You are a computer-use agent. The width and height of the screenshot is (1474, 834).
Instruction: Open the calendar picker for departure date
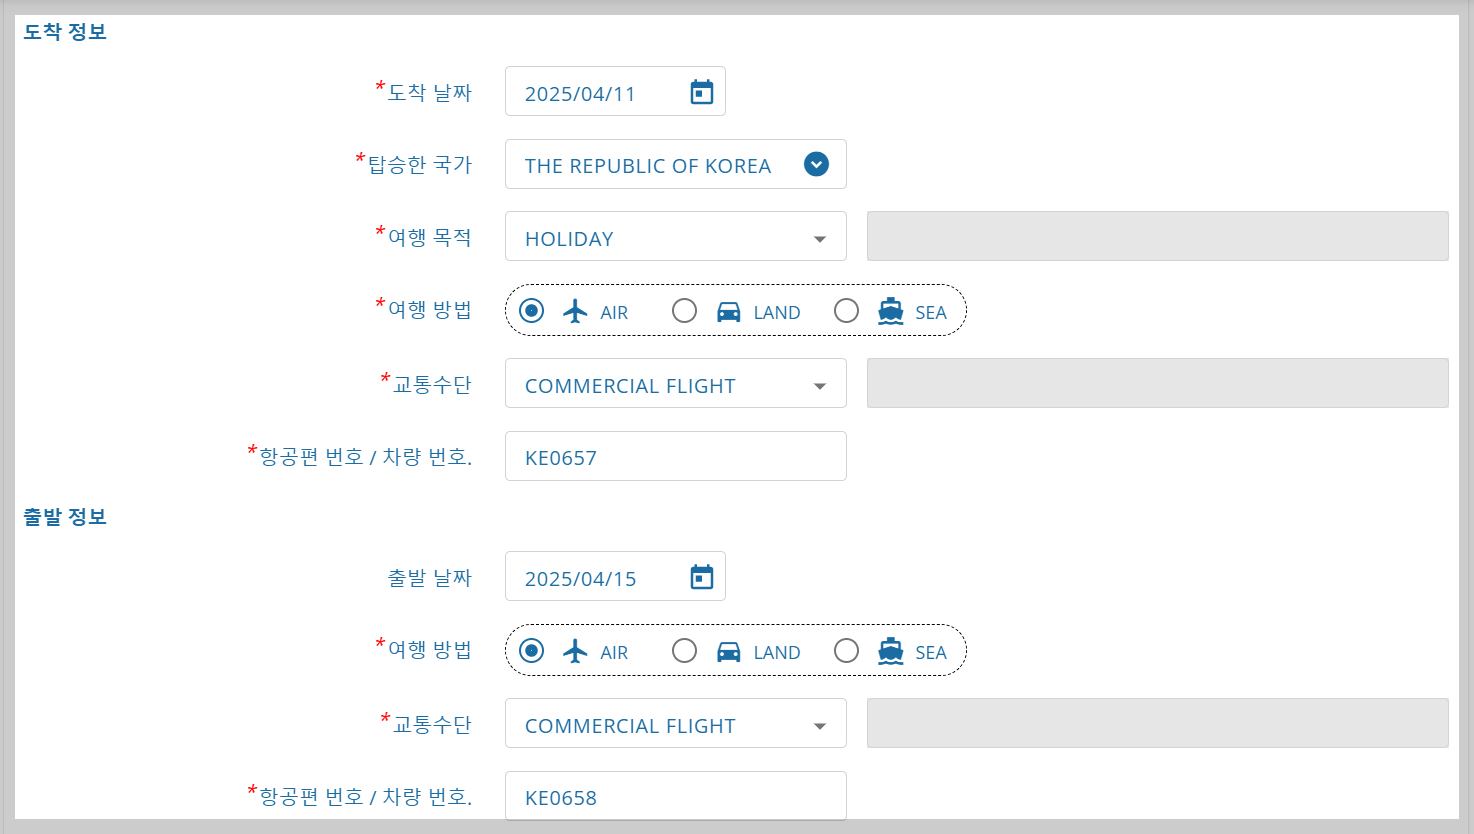click(x=701, y=576)
